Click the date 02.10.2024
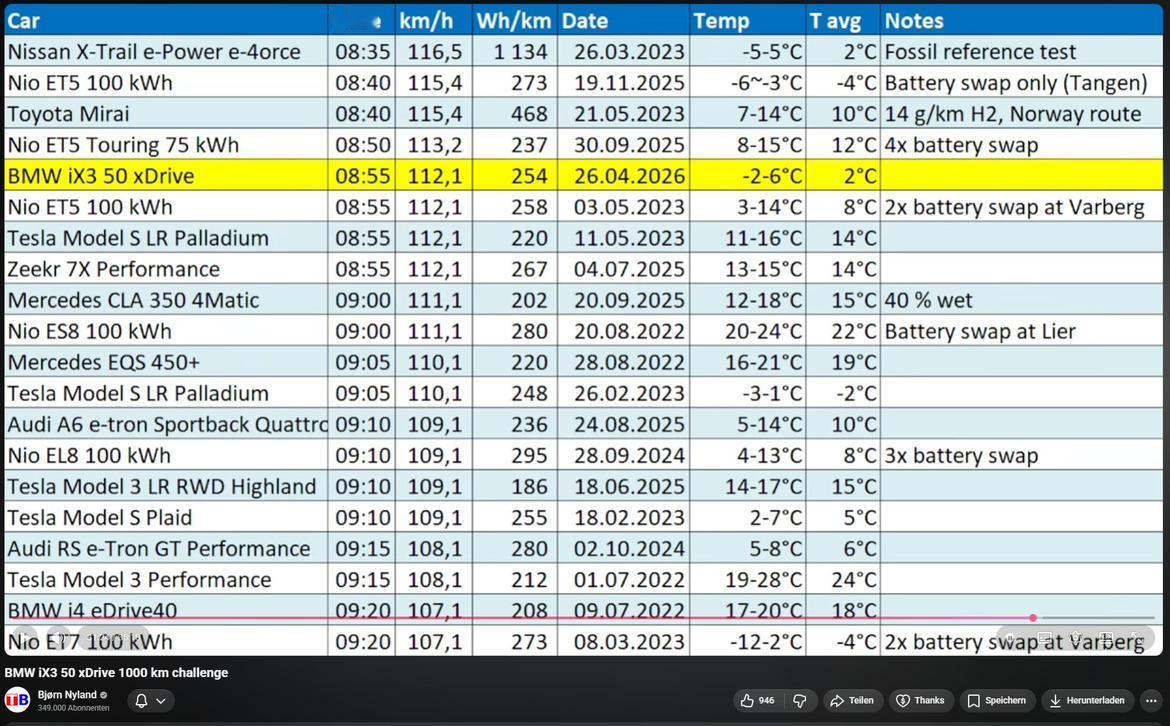The width and height of the screenshot is (1170, 726). [x=629, y=548]
